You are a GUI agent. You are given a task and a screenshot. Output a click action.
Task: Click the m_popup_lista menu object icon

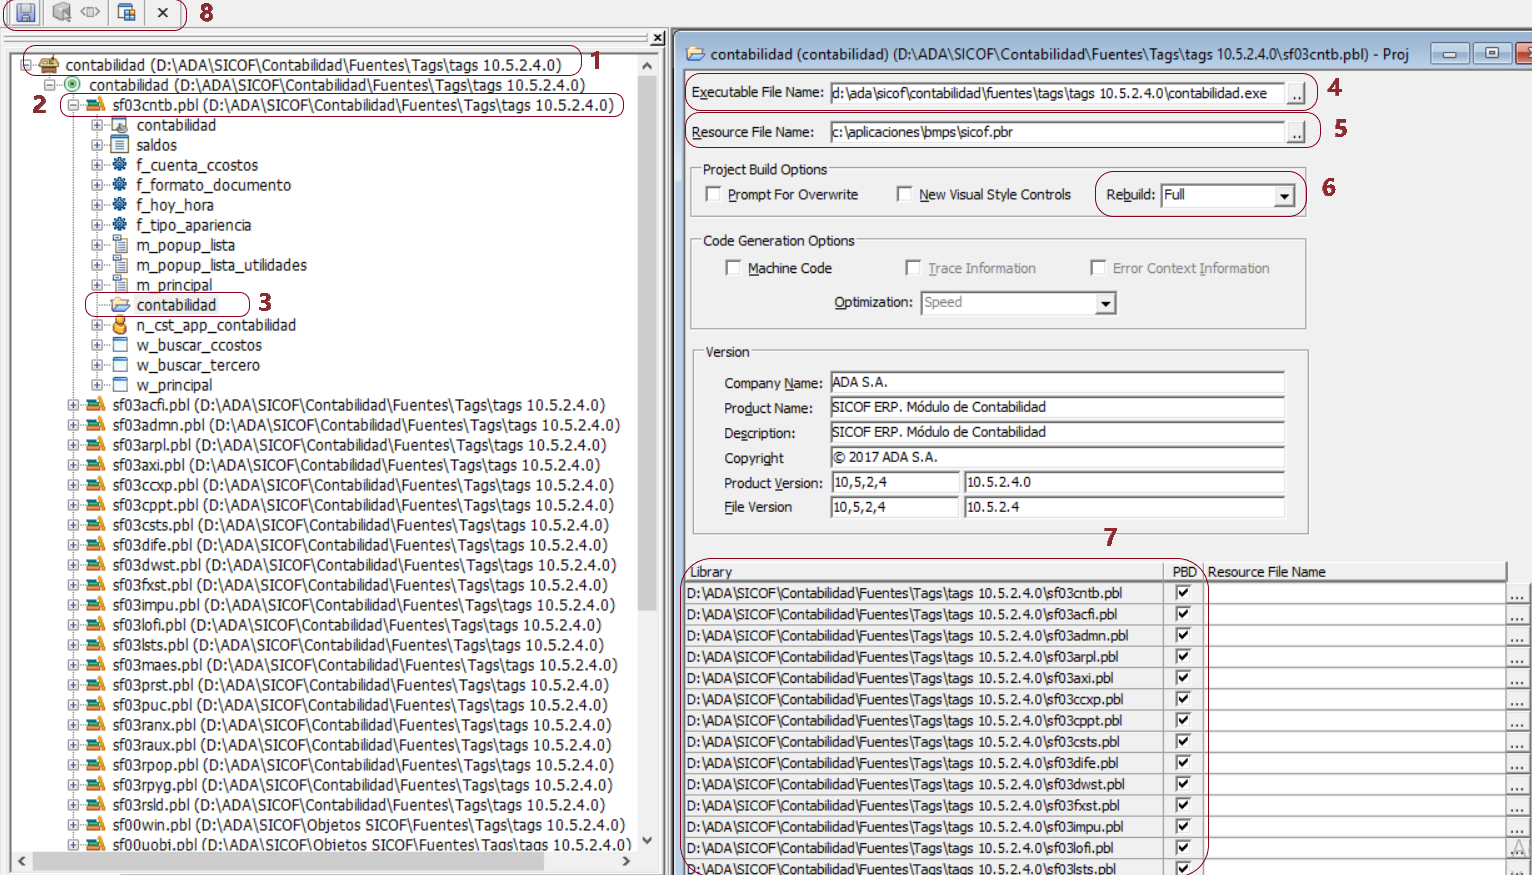(x=120, y=245)
